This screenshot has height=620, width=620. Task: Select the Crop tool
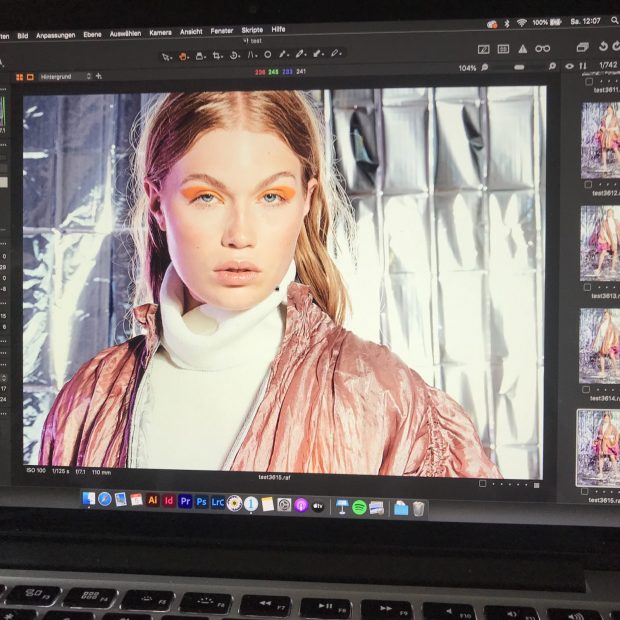217,56
